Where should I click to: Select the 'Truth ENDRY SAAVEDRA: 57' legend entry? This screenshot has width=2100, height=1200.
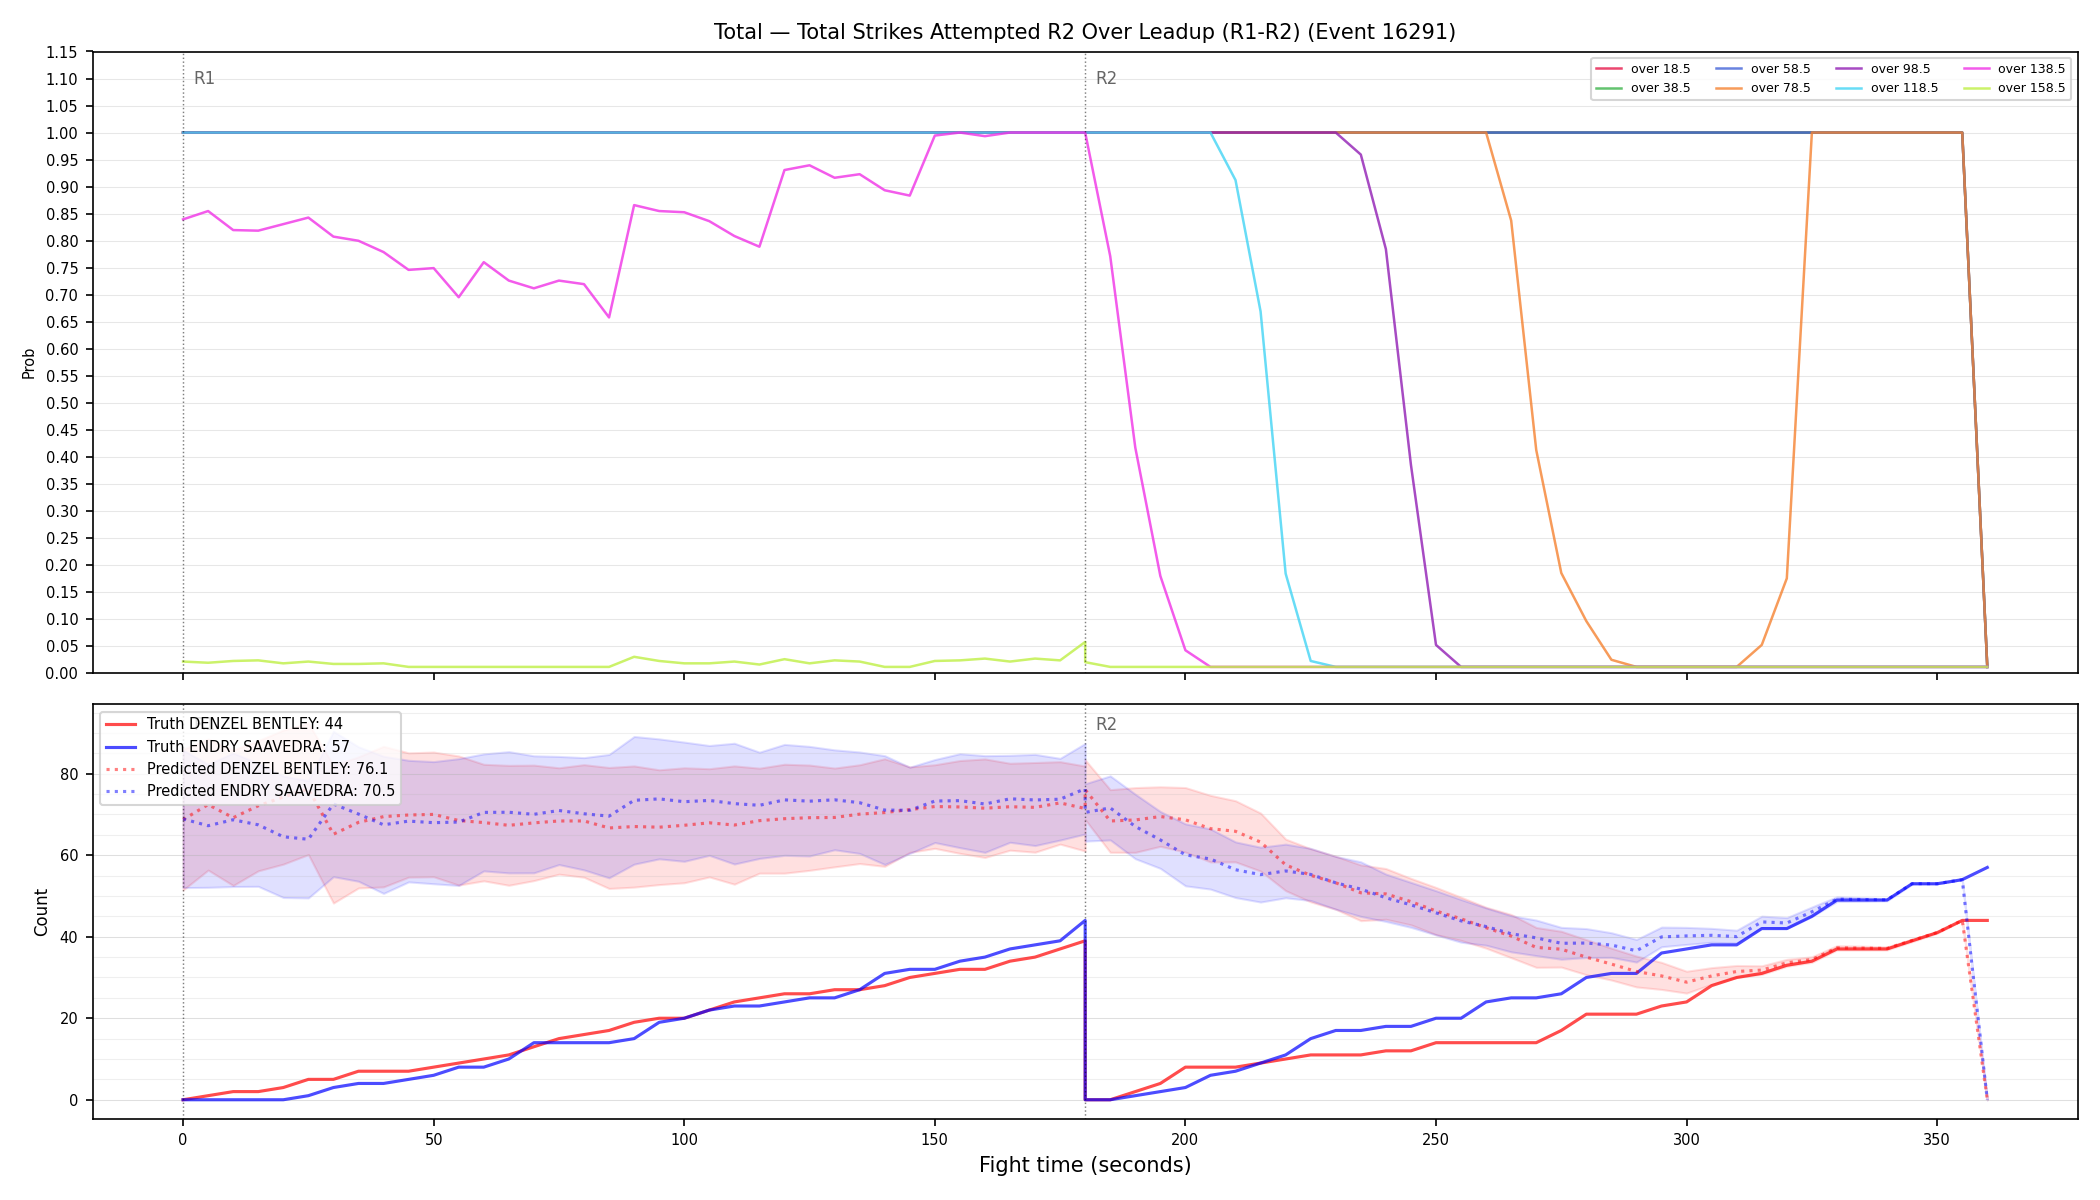click(248, 746)
